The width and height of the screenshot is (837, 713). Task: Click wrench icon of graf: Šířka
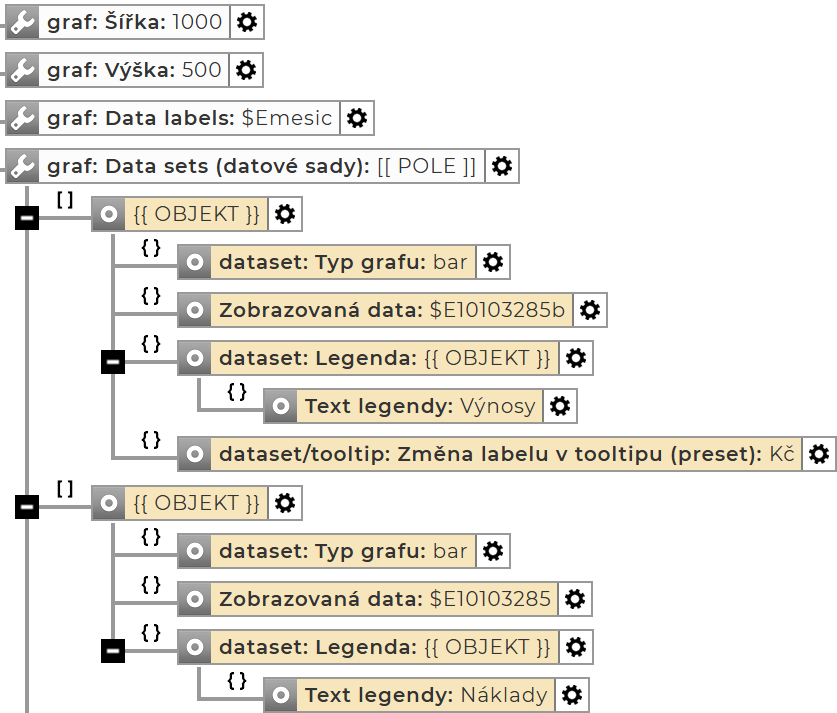tap(22, 22)
